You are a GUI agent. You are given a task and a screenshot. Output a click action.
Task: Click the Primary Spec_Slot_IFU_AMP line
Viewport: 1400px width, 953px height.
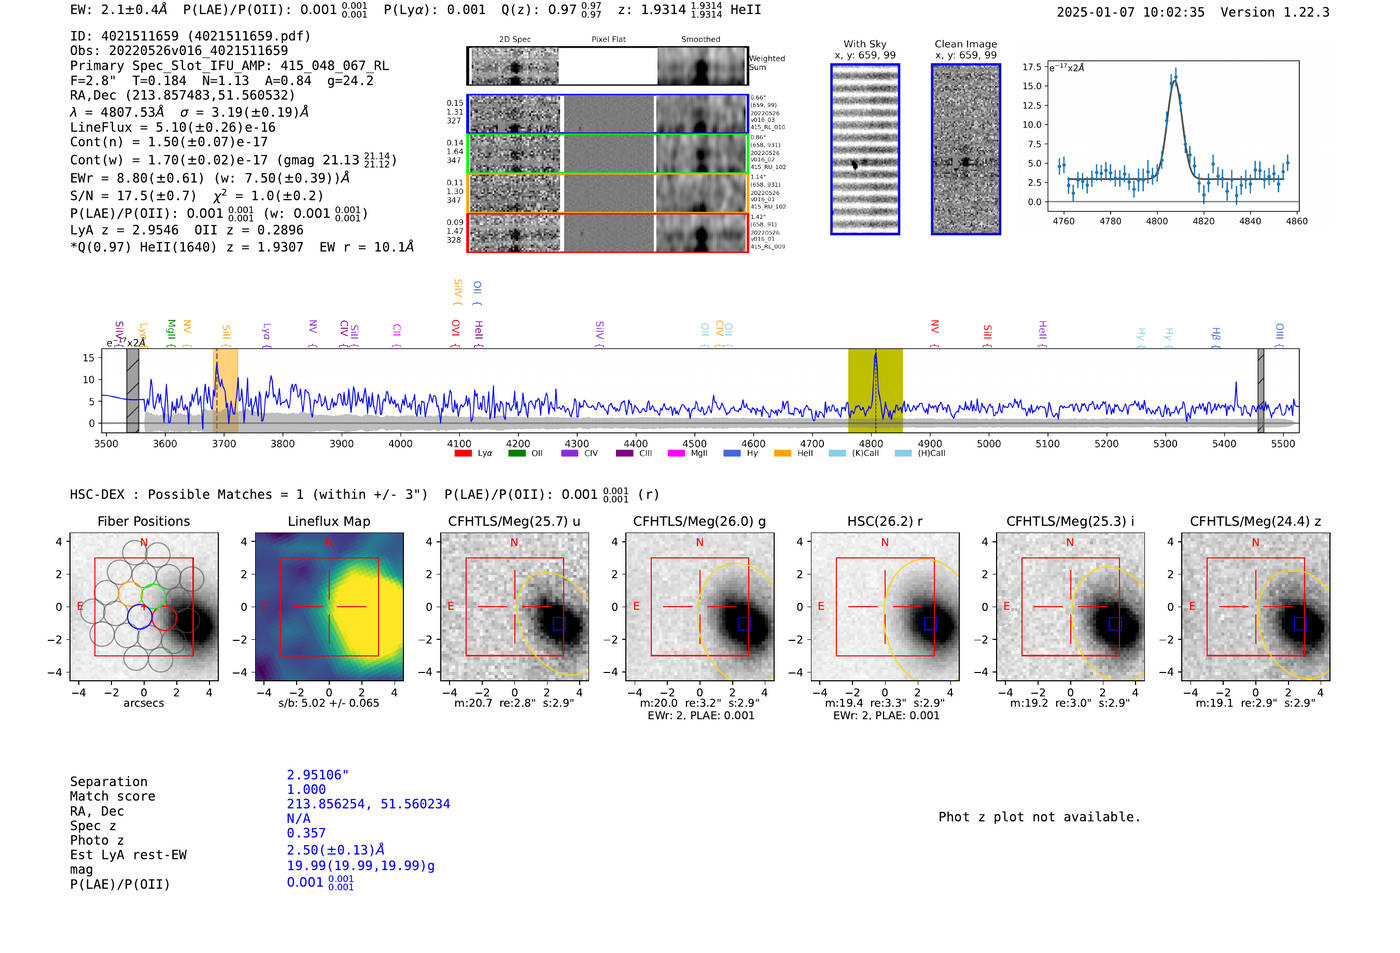(229, 66)
